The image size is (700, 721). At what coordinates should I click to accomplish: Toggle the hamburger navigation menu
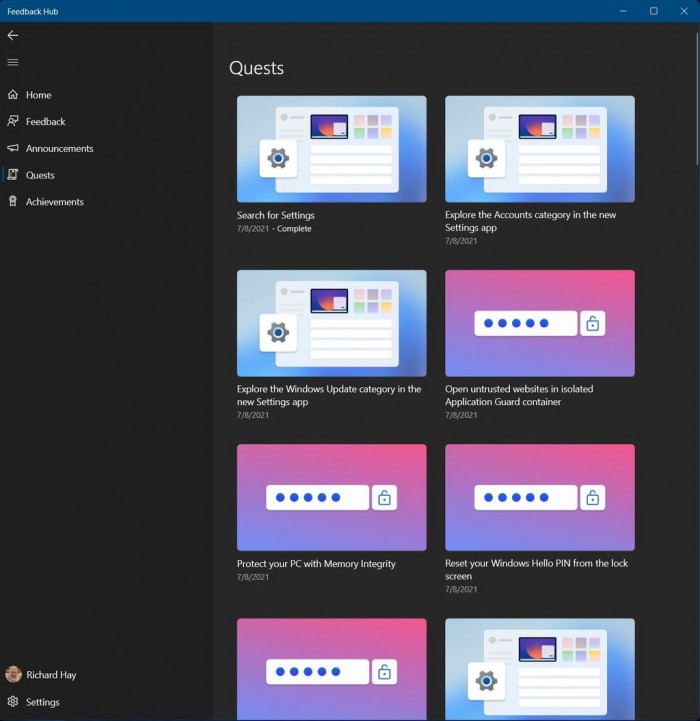pyautogui.click(x=13, y=62)
